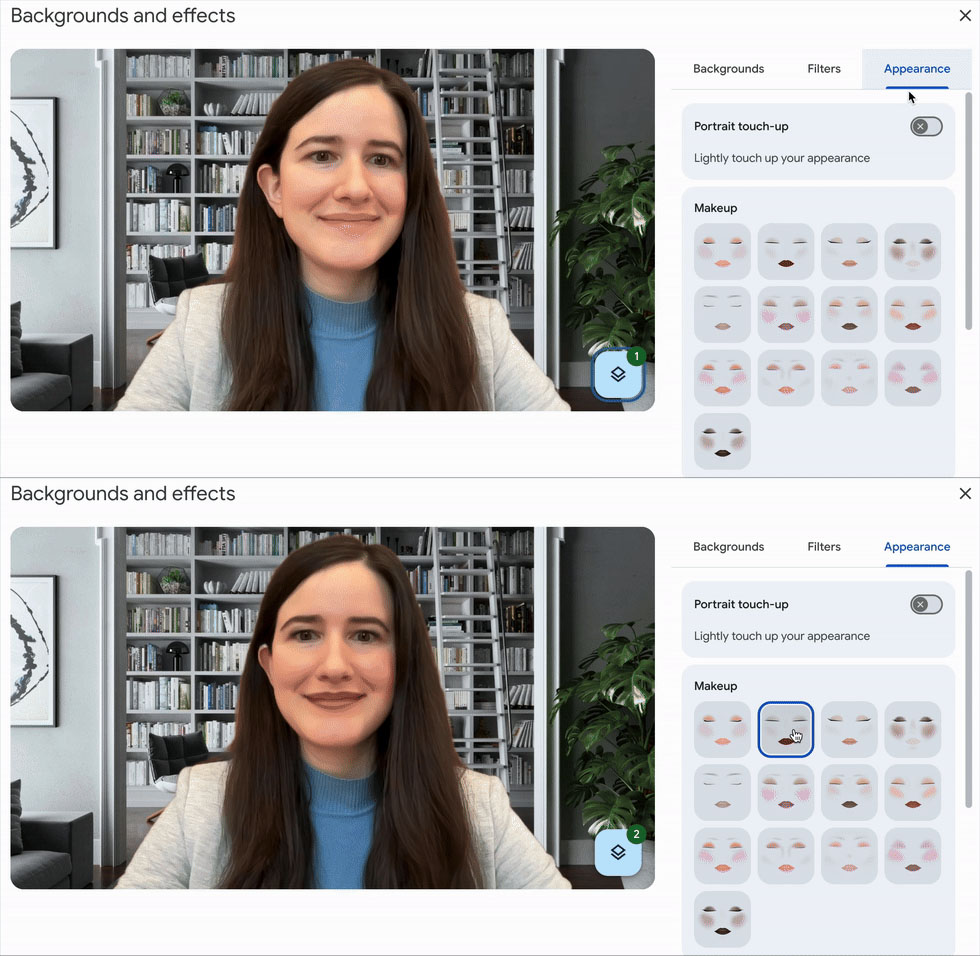Viewport: 980px width, 956px height.
Task: Open the Backgrounds tab in the upper dialog
Action: [728, 69]
